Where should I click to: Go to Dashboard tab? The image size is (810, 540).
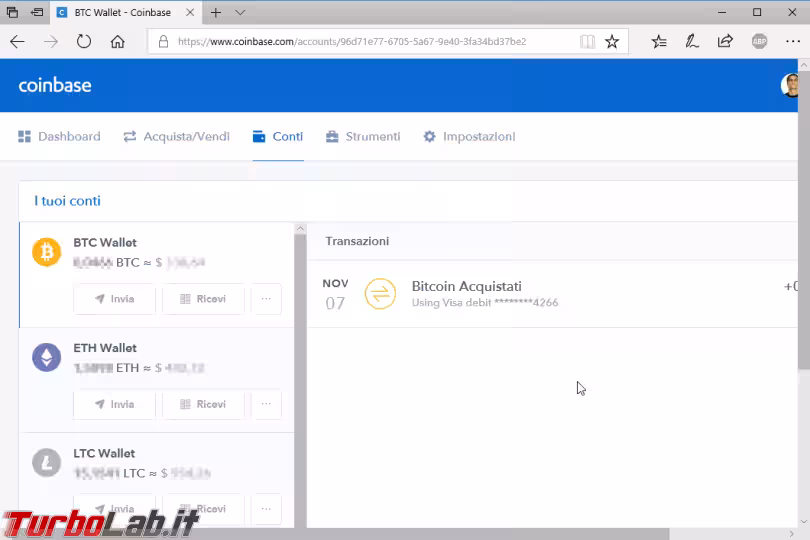pyautogui.click(x=59, y=136)
